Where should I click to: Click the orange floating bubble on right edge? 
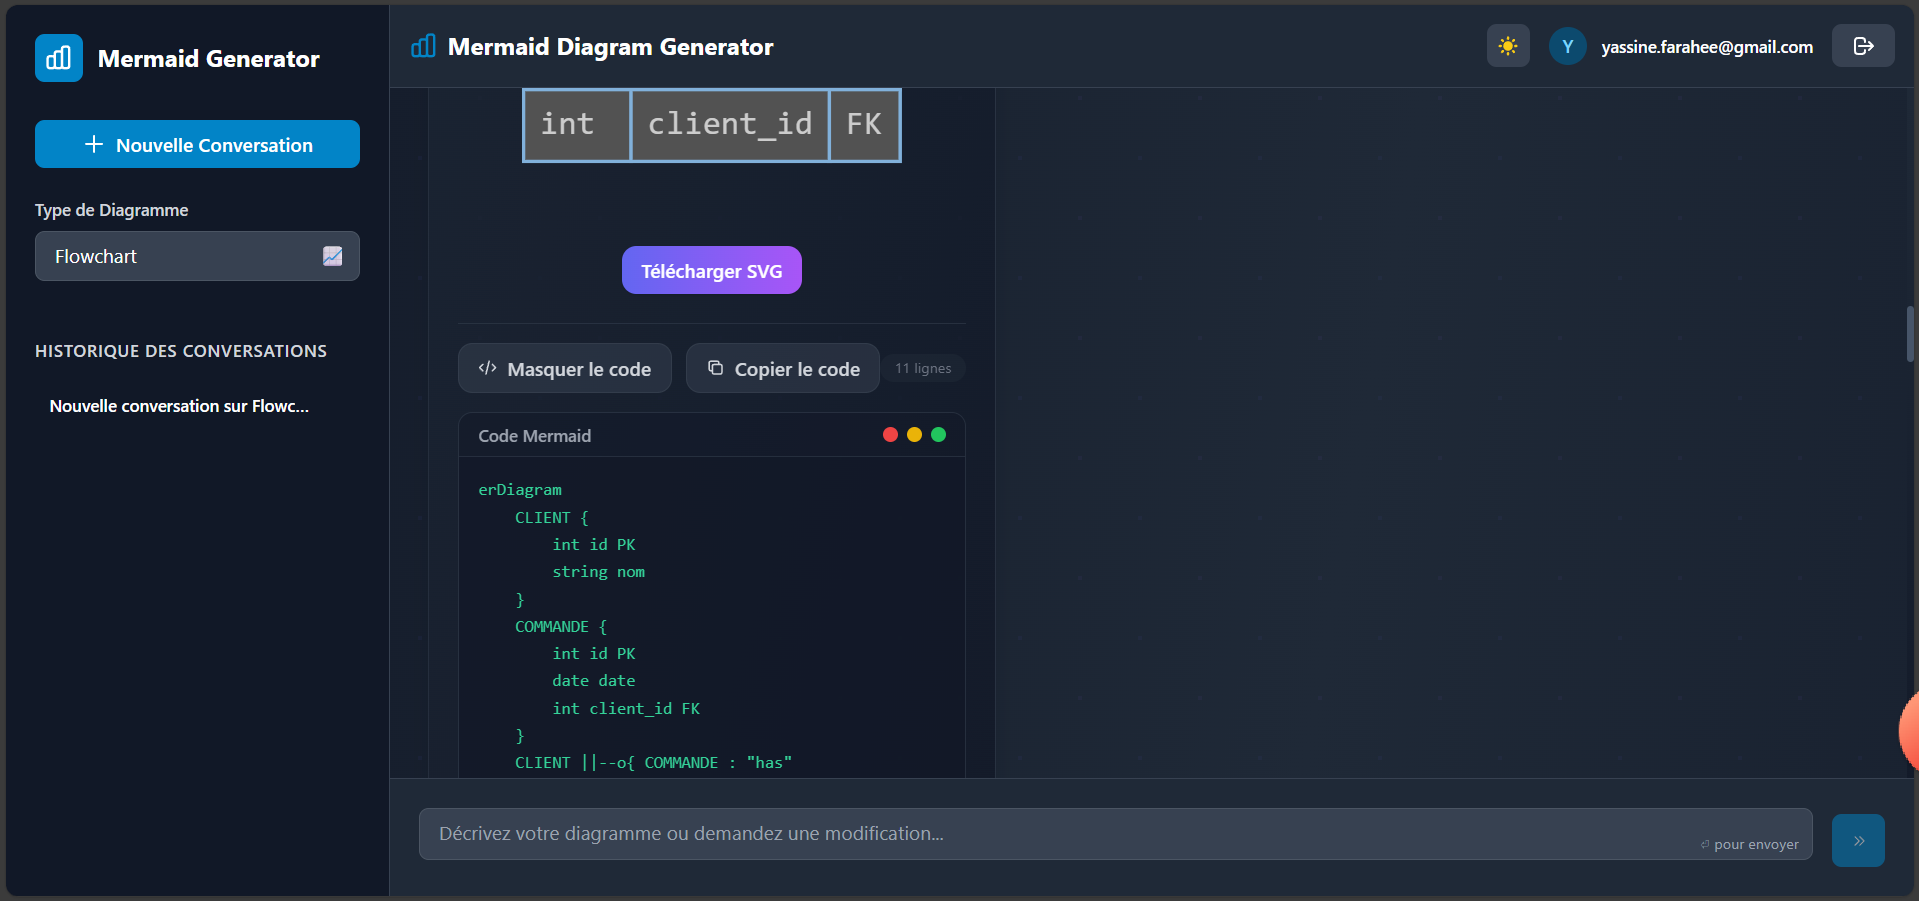[x=1908, y=732]
